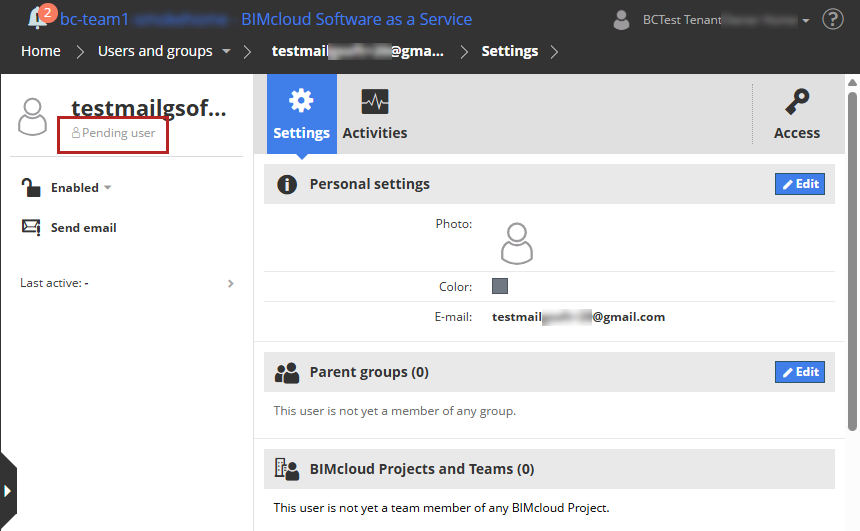Expand the collapsed left side panel arrow
The height and width of the screenshot is (531, 860).
tap(8, 491)
